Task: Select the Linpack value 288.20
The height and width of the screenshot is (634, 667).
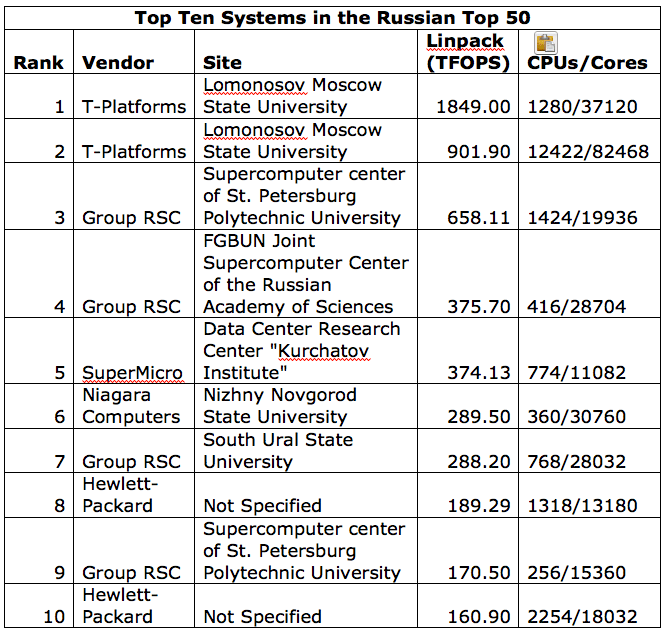Action: [479, 462]
